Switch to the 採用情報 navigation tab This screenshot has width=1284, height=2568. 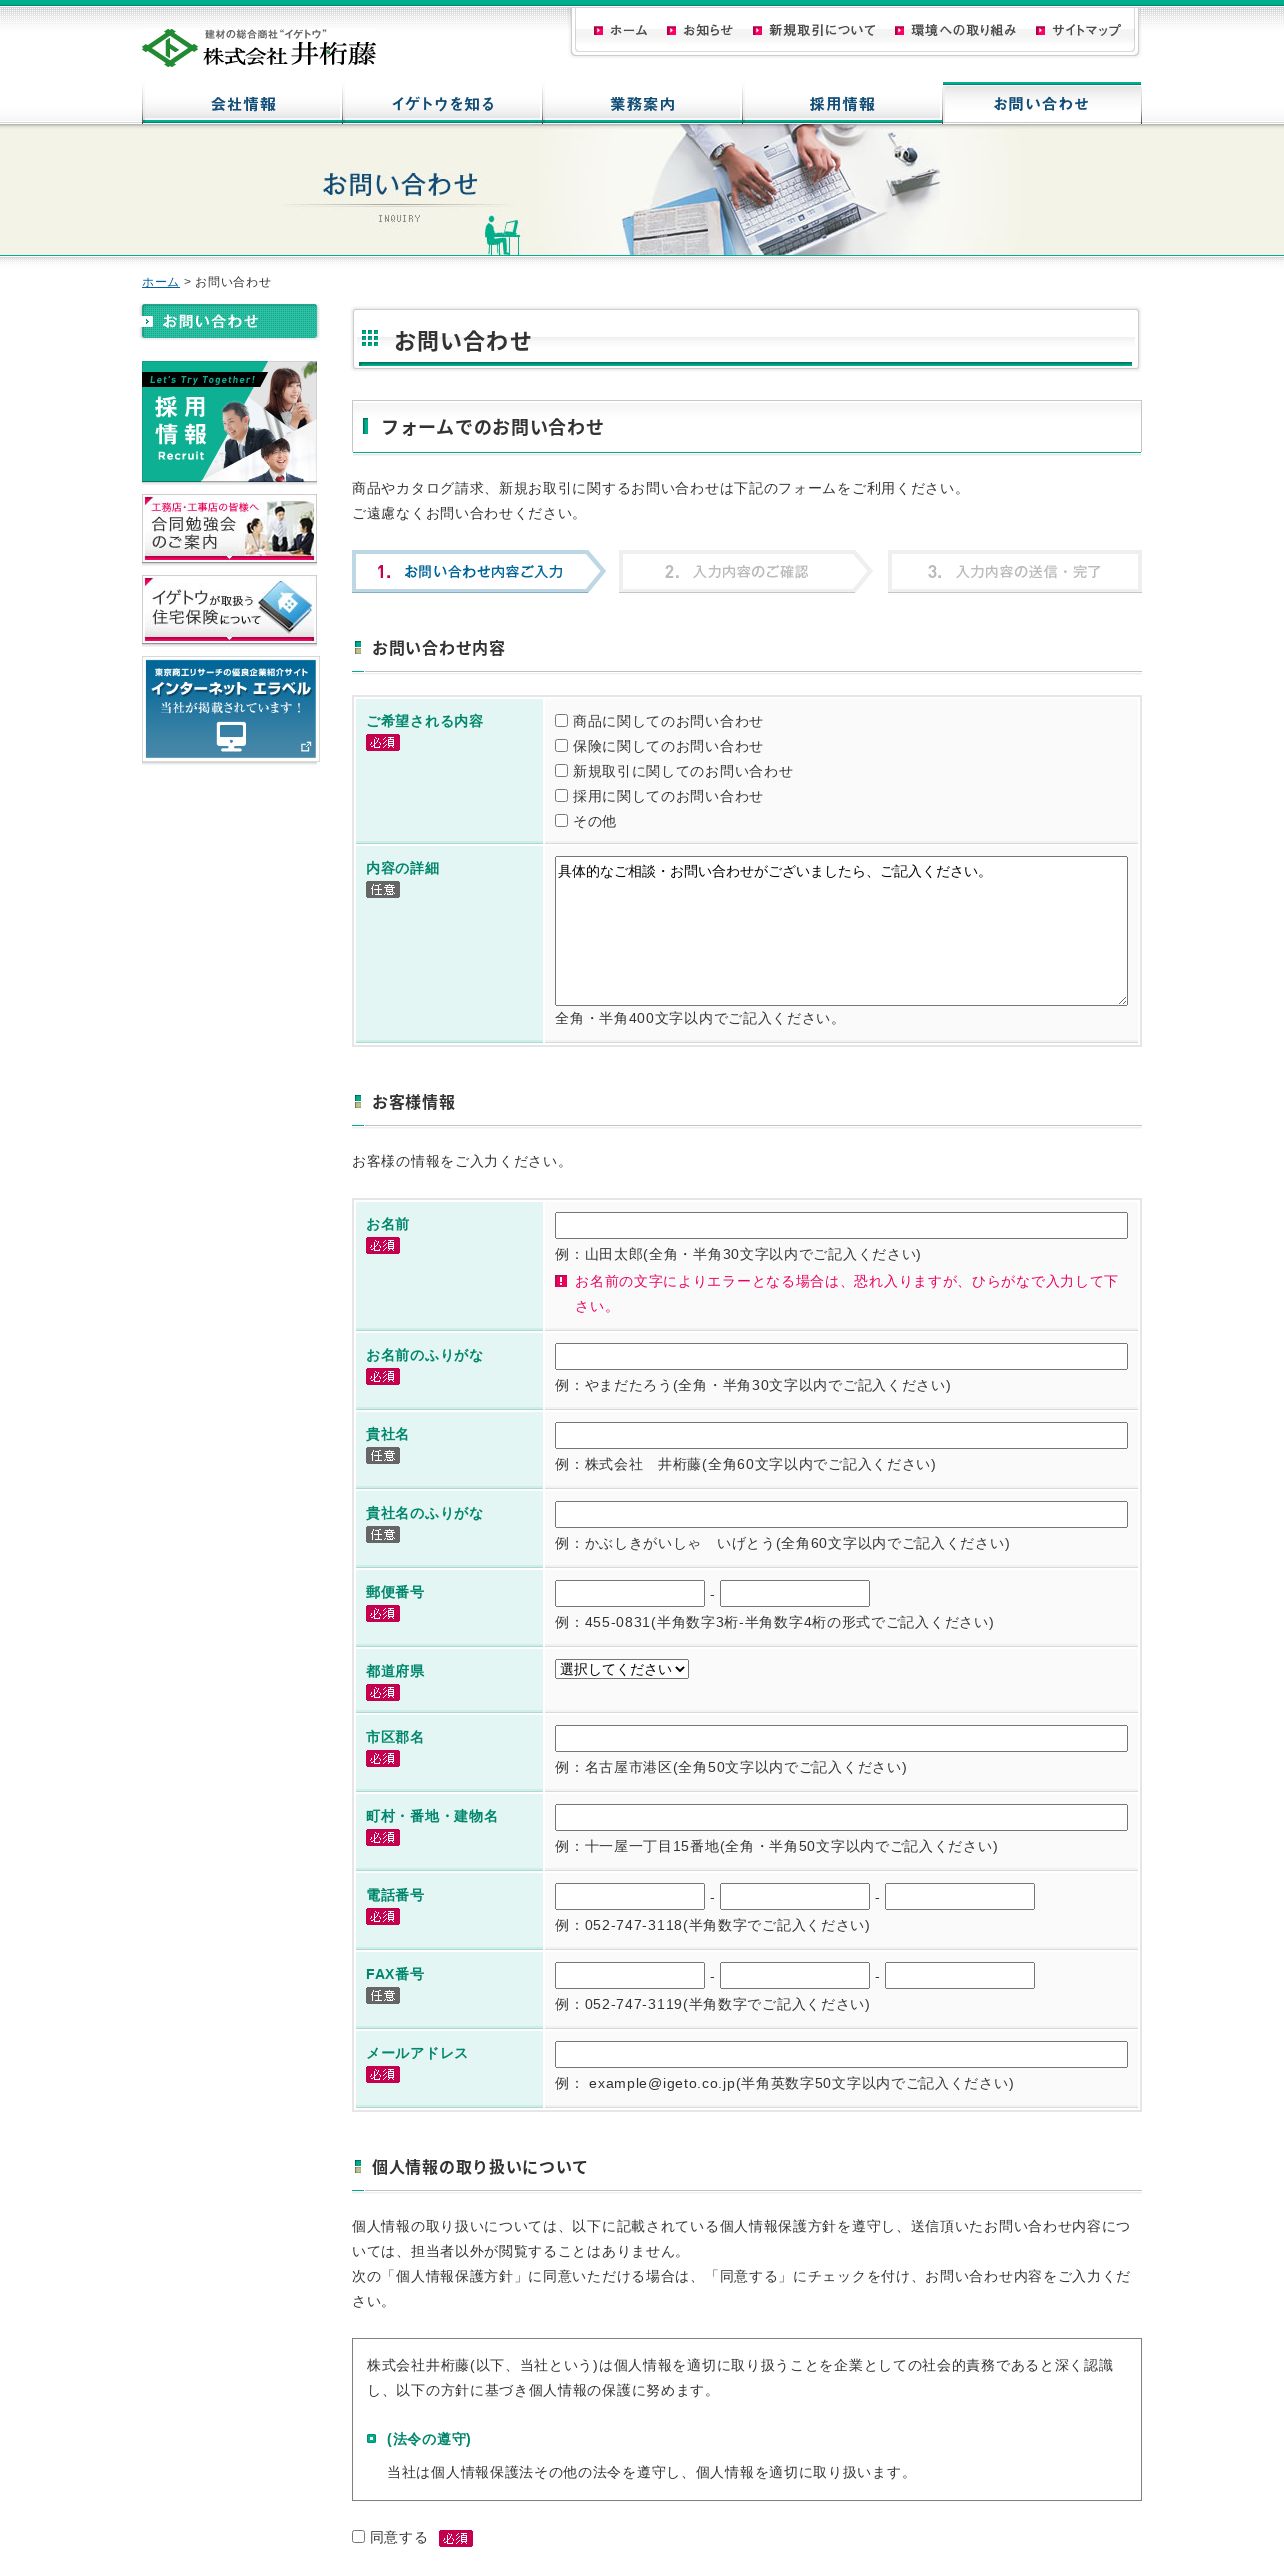(843, 104)
